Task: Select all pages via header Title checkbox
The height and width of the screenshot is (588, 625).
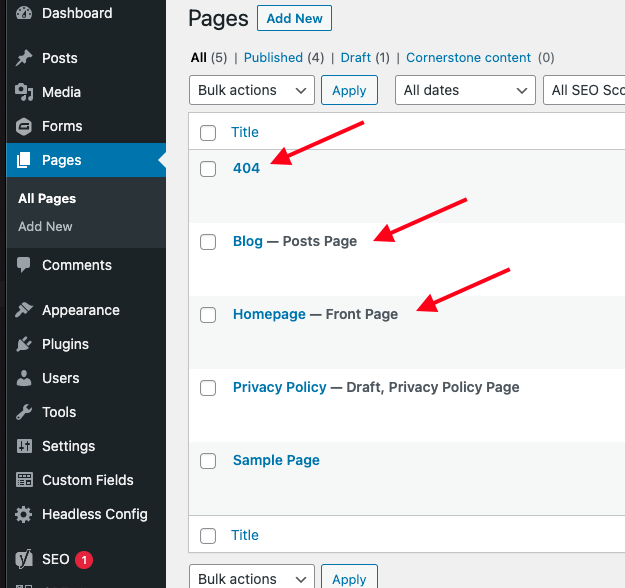Action: [x=208, y=133]
